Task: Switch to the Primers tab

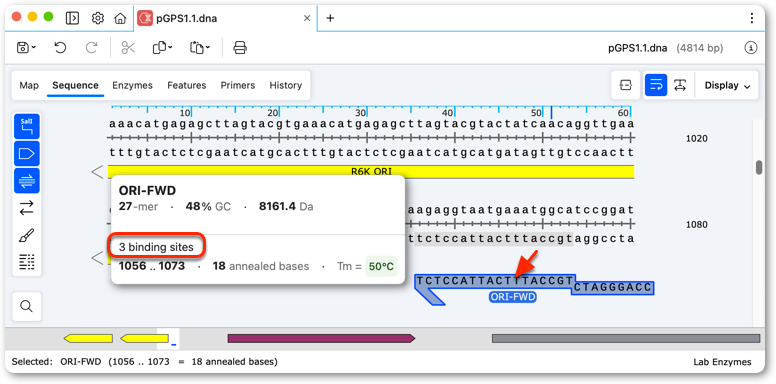Action: [238, 85]
